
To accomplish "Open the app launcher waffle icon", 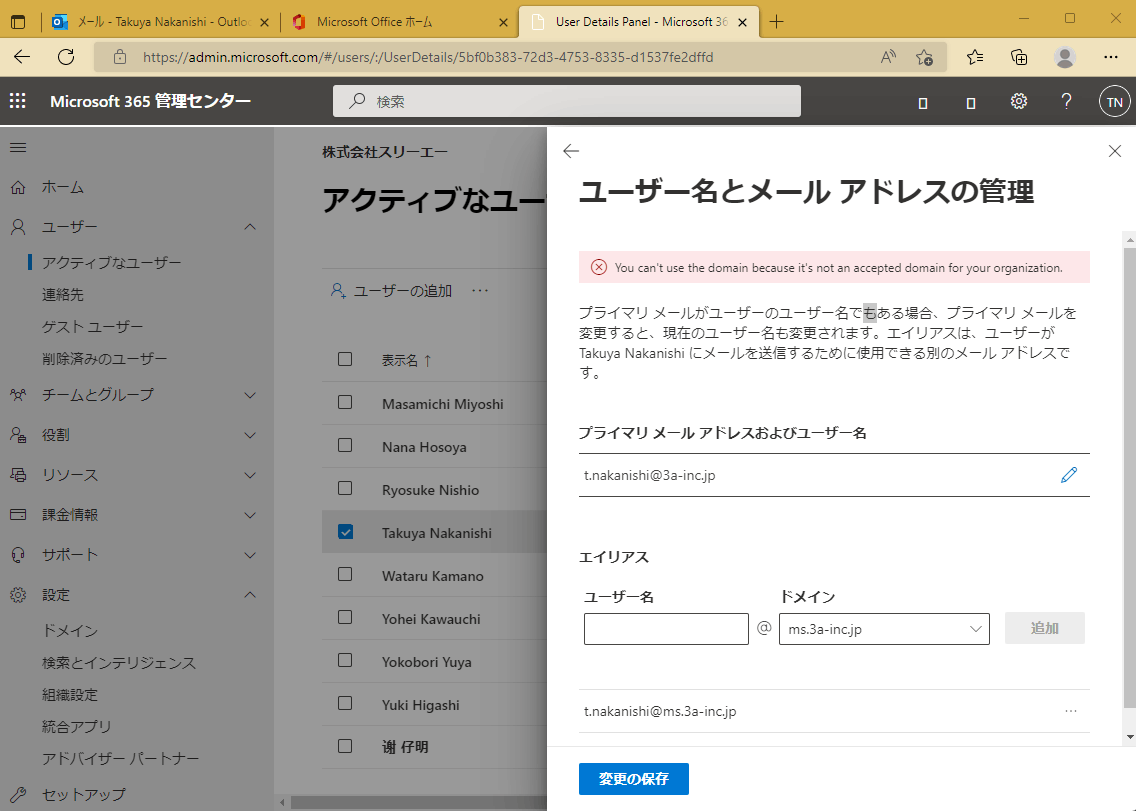I will (17, 101).
